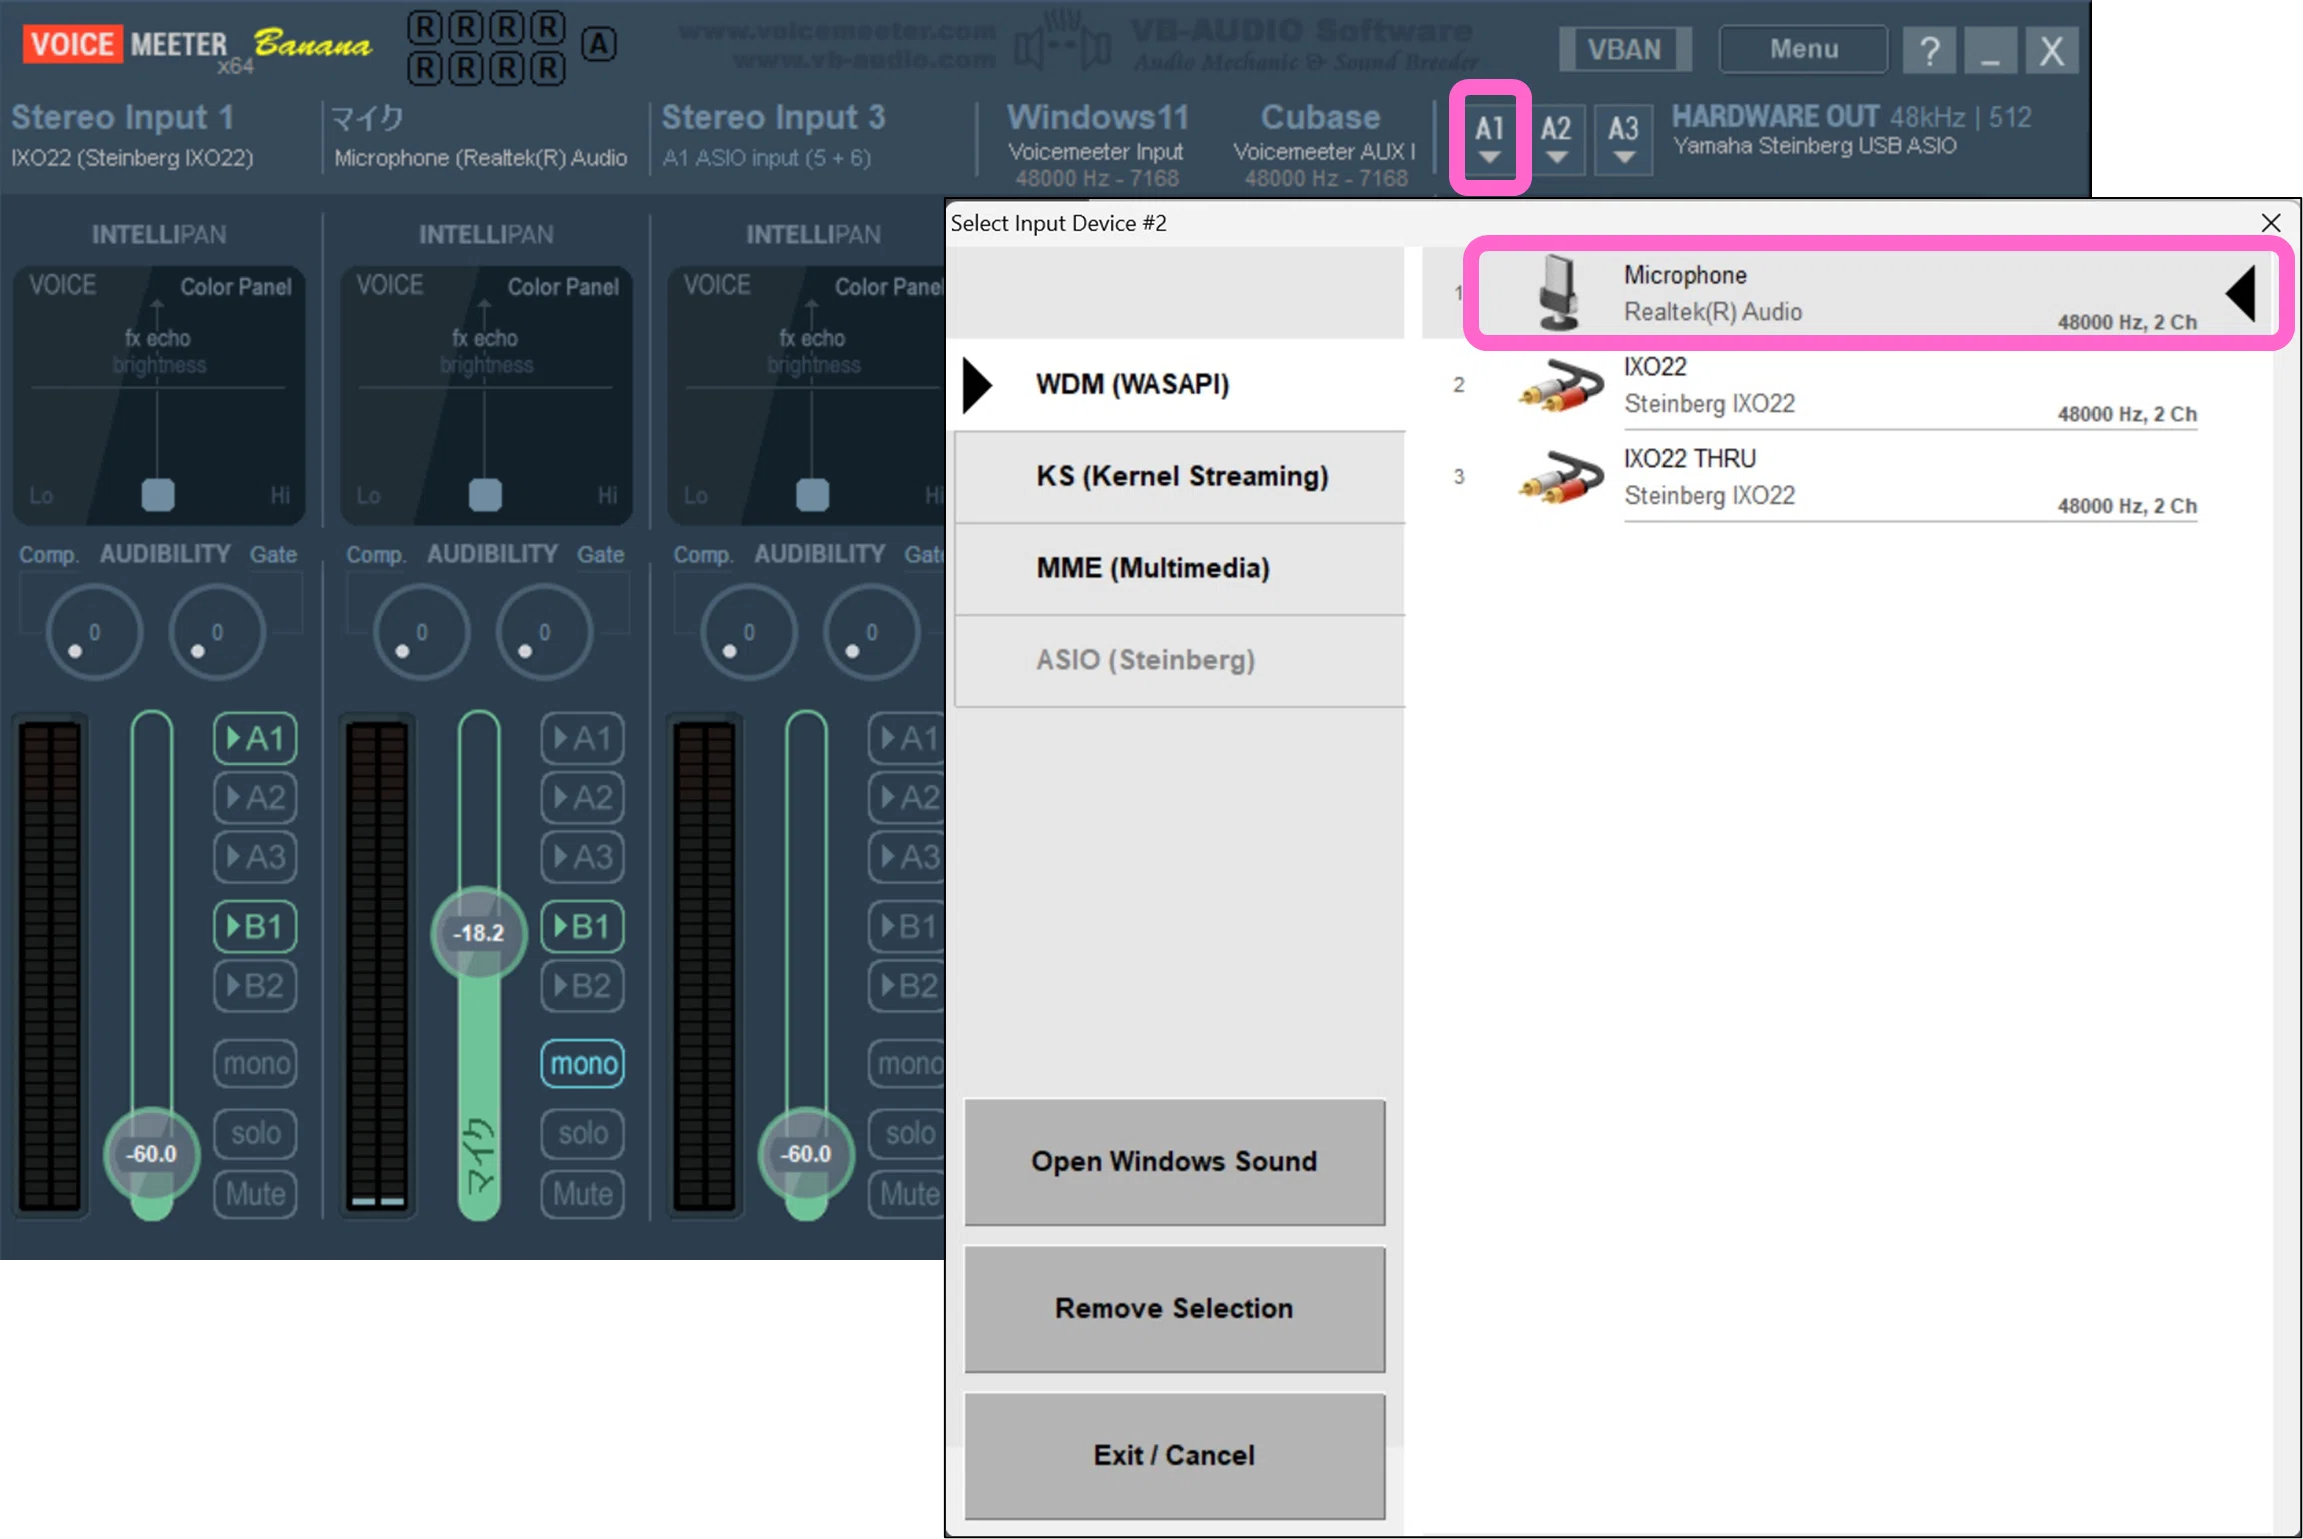Image resolution: width=2303 pixels, height=1539 pixels.
Task: Click the Intellipan pan handle on マイク
Action: (485, 494)
